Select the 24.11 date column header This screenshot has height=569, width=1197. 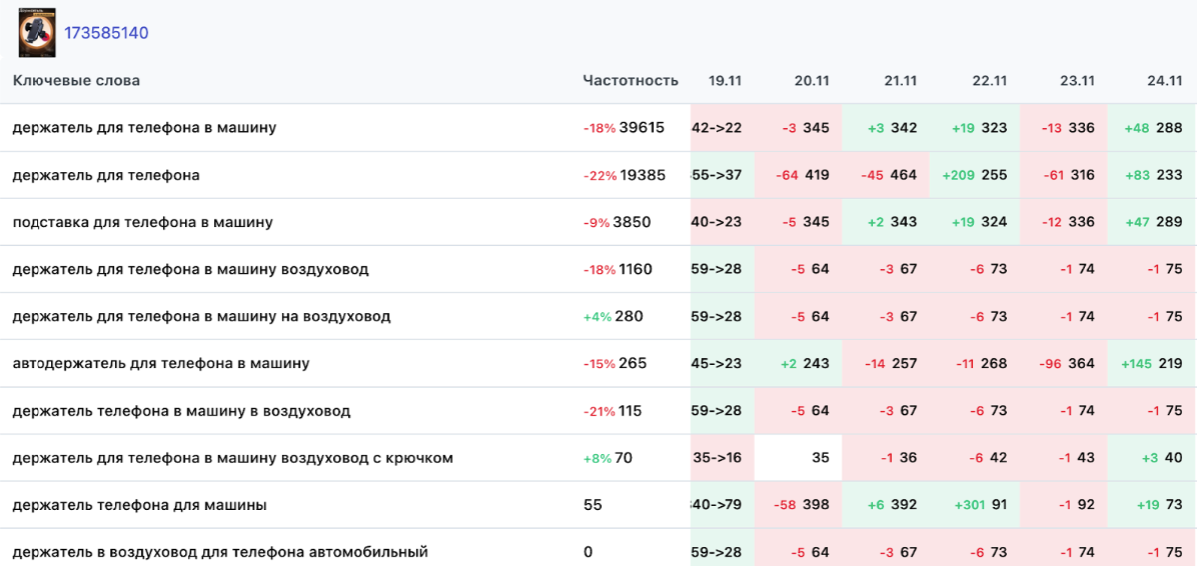click(x=1165, y=80)
